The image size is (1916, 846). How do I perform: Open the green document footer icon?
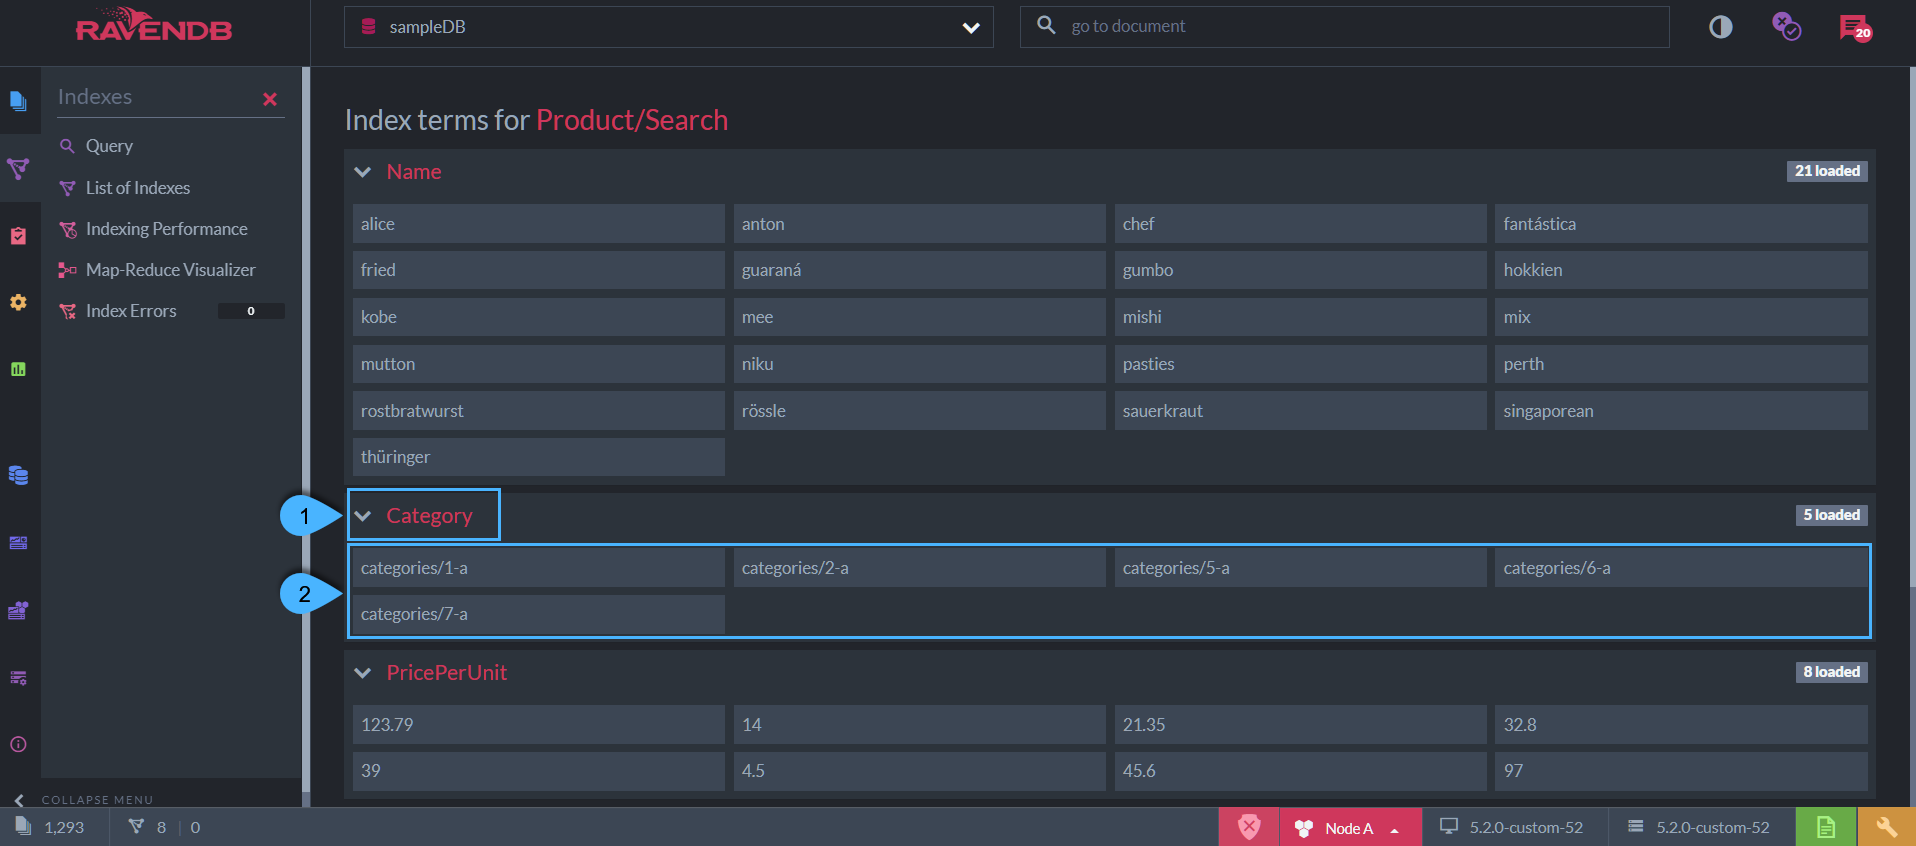point(1826,827)
